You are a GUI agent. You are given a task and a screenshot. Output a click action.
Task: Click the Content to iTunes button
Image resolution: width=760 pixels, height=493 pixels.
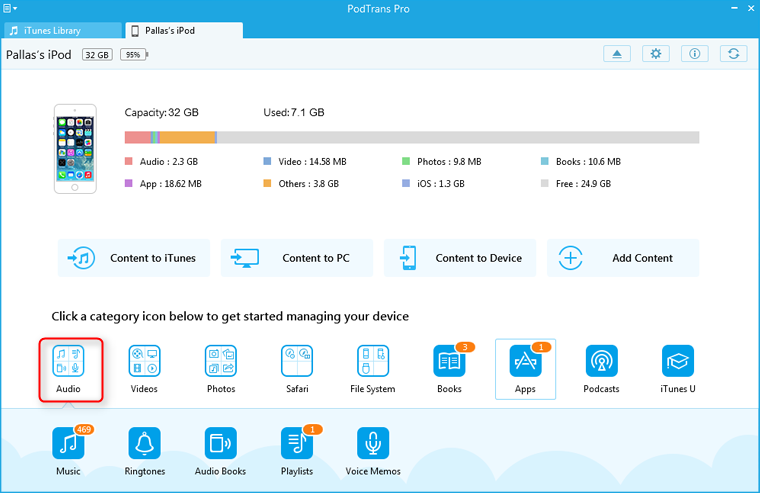coord(134,258)
